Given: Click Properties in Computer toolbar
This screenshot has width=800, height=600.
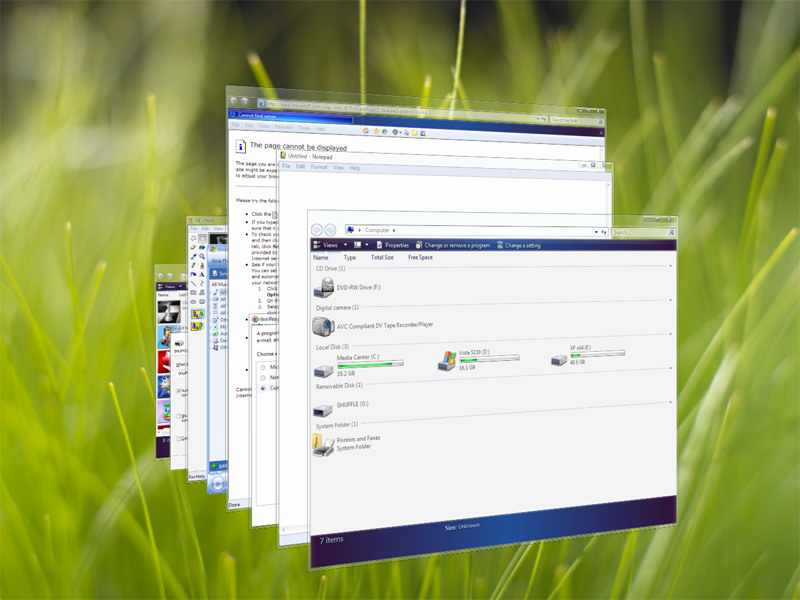Looking at the screenshot, I should click(x=393, y=245).
